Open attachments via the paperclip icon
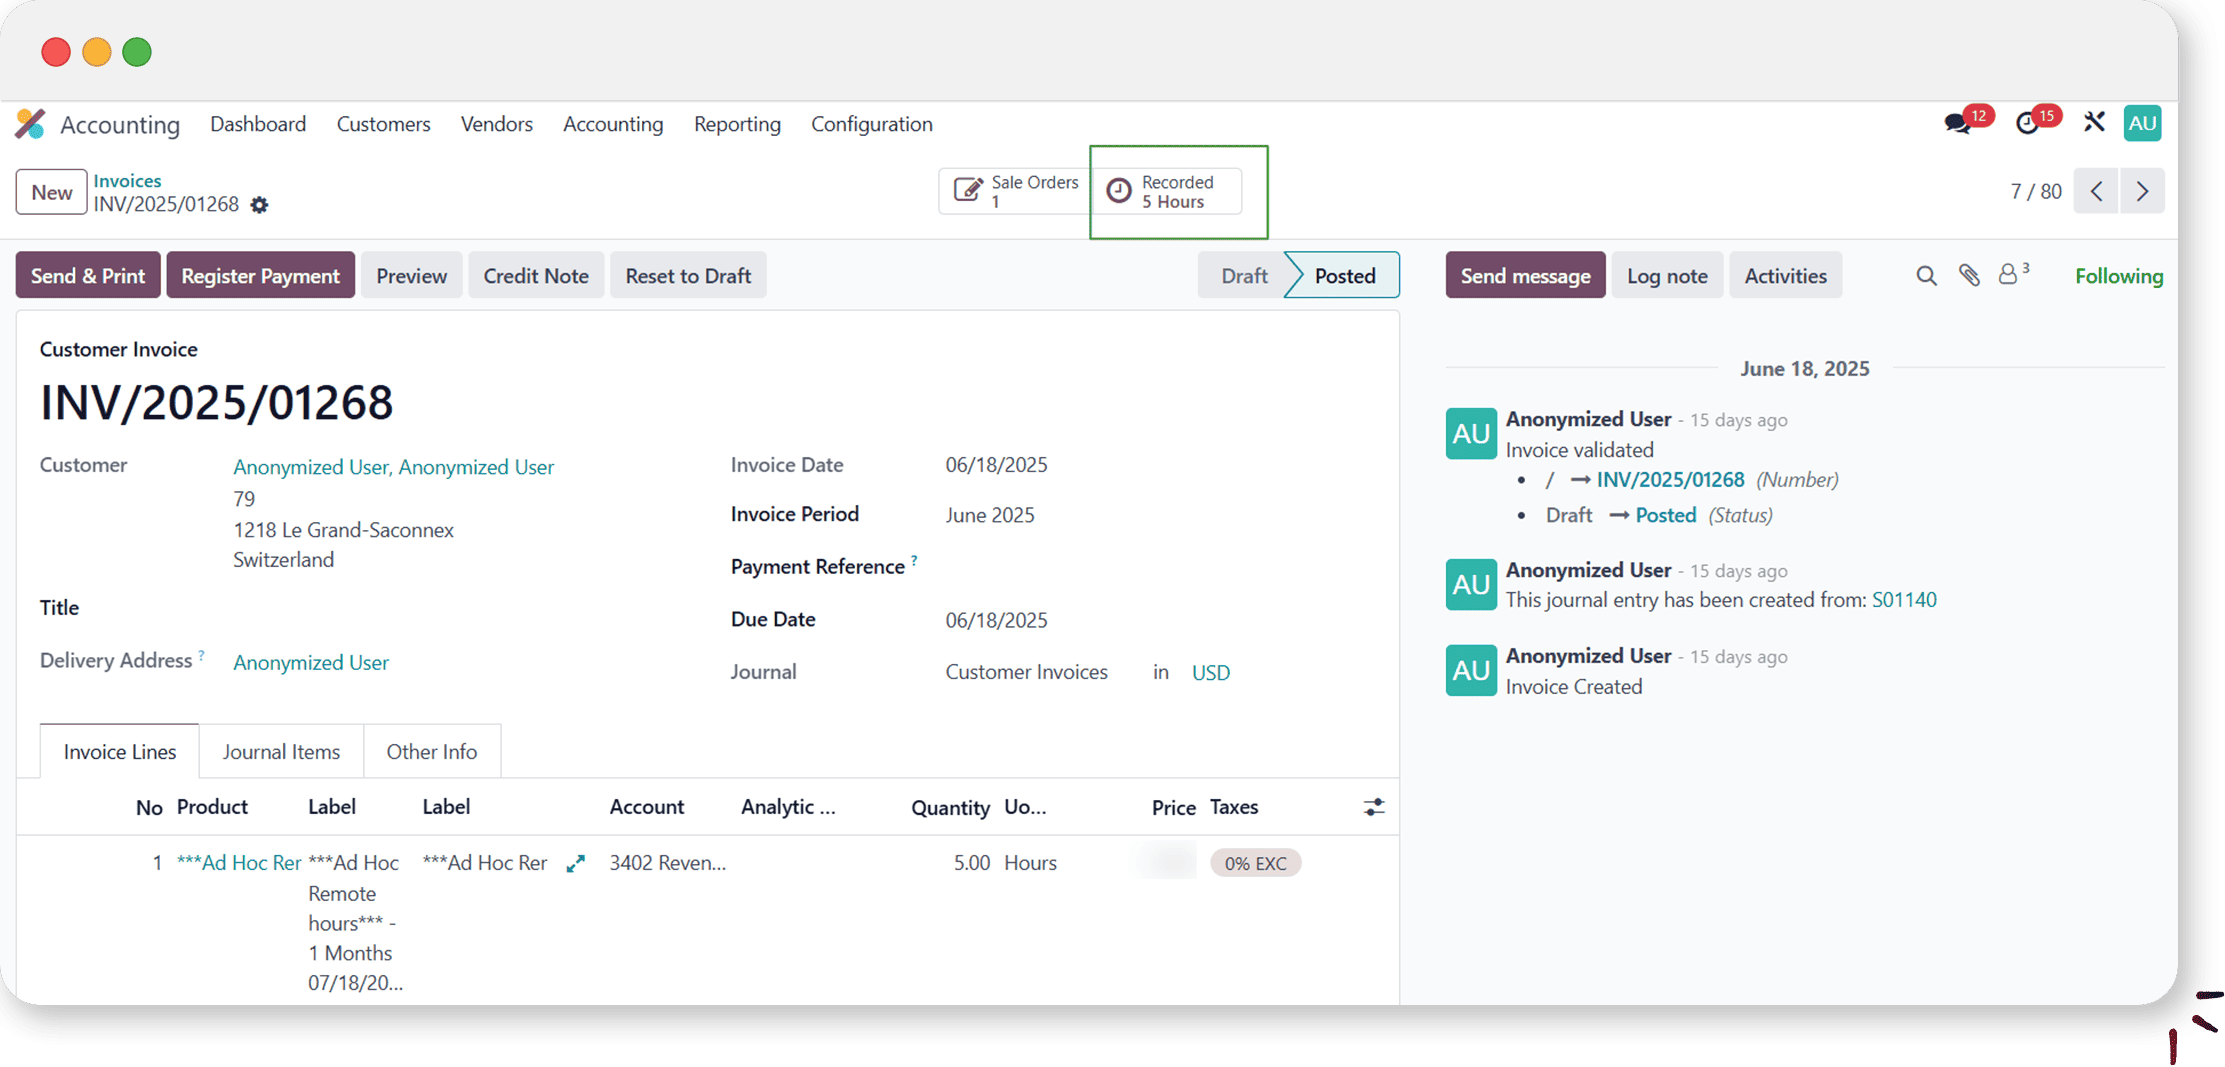Image resolution: width=2225 pixels, height=1067 pixels. pyautogui.click(x=1969, y=276)
